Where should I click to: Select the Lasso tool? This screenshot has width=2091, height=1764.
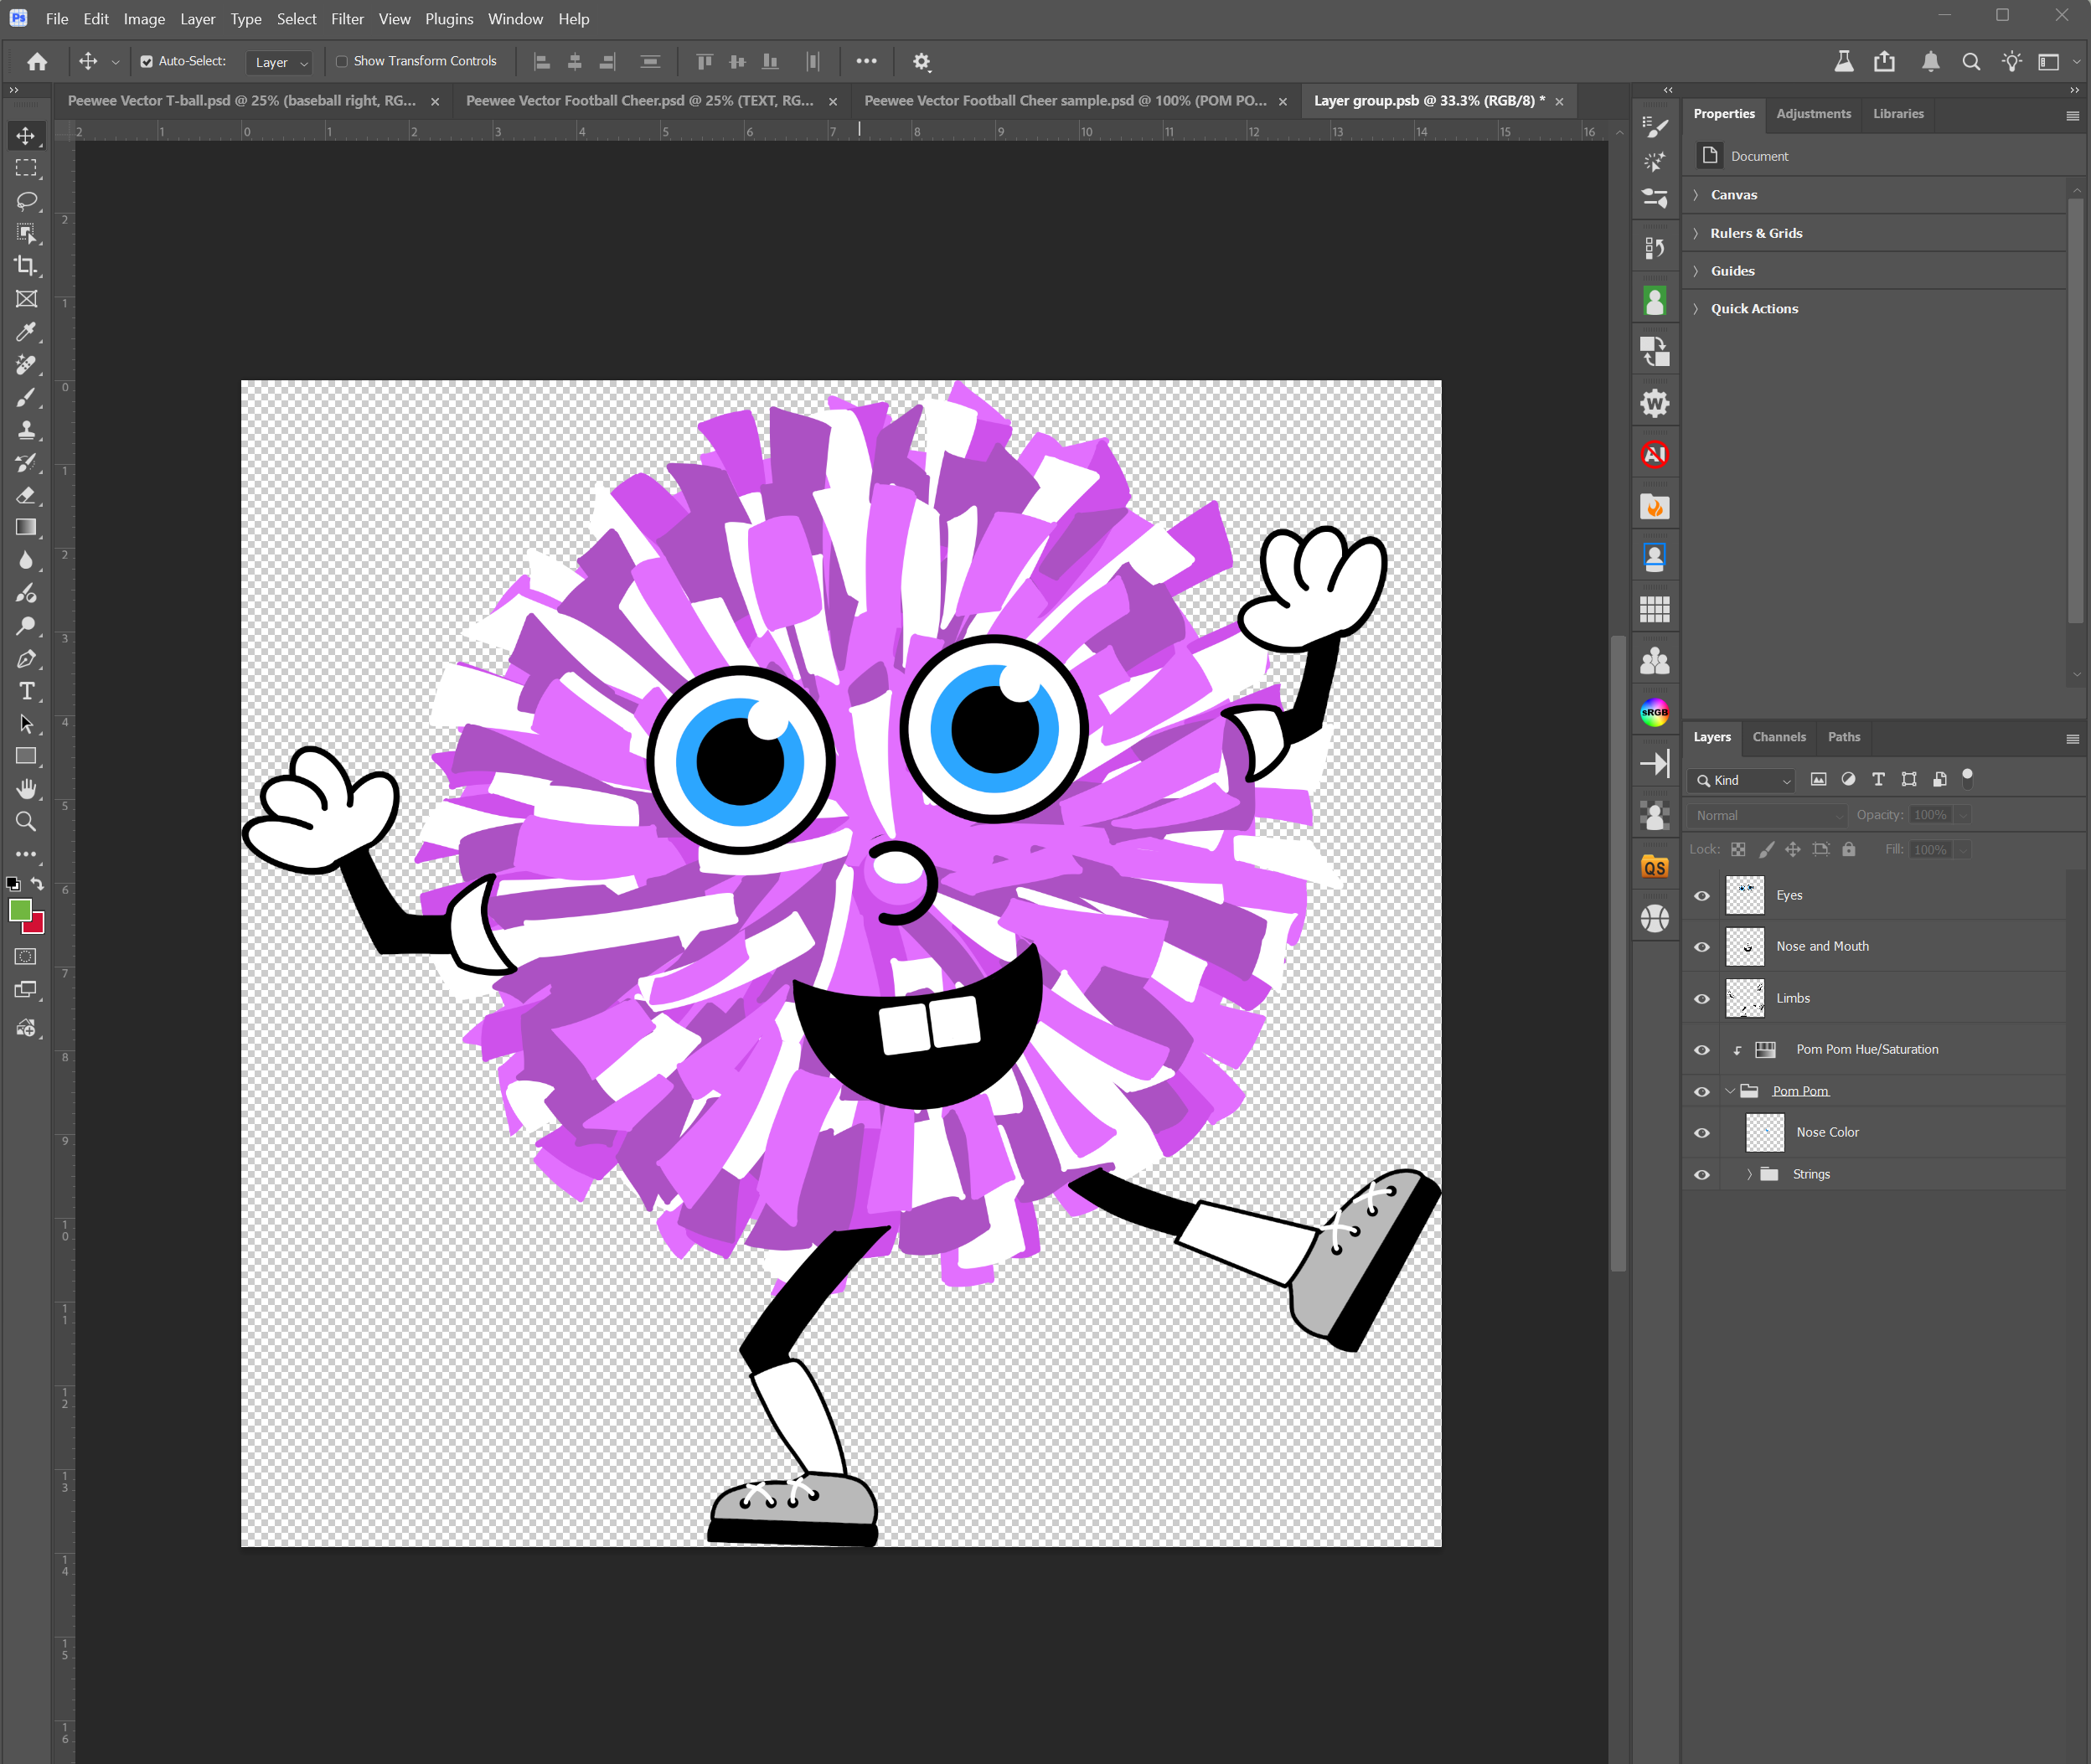(x=26, y=201)
